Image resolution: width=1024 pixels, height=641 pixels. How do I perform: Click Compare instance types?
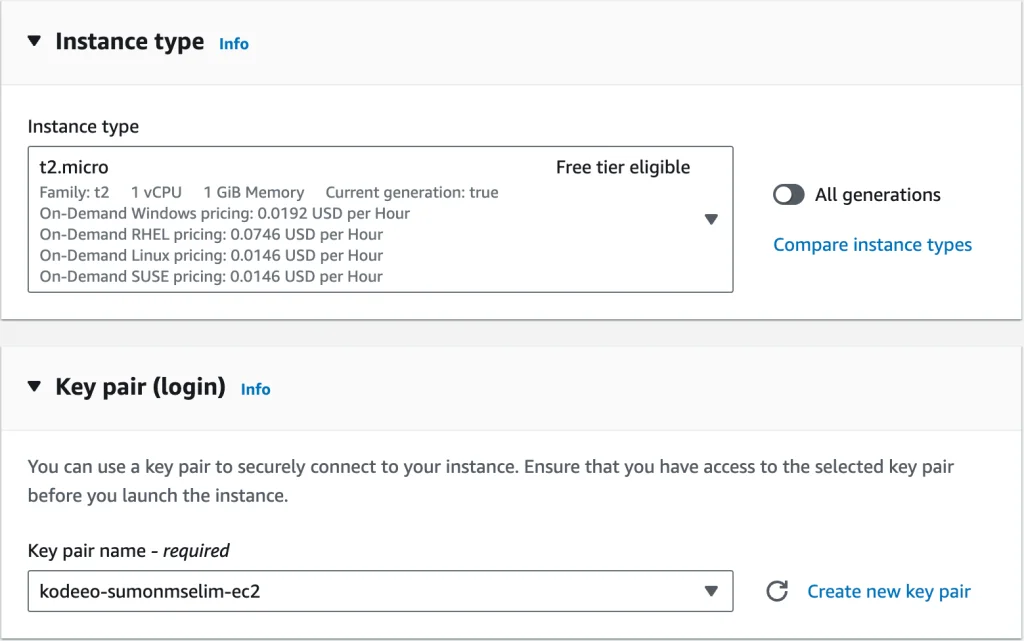(x=872, y=244)
